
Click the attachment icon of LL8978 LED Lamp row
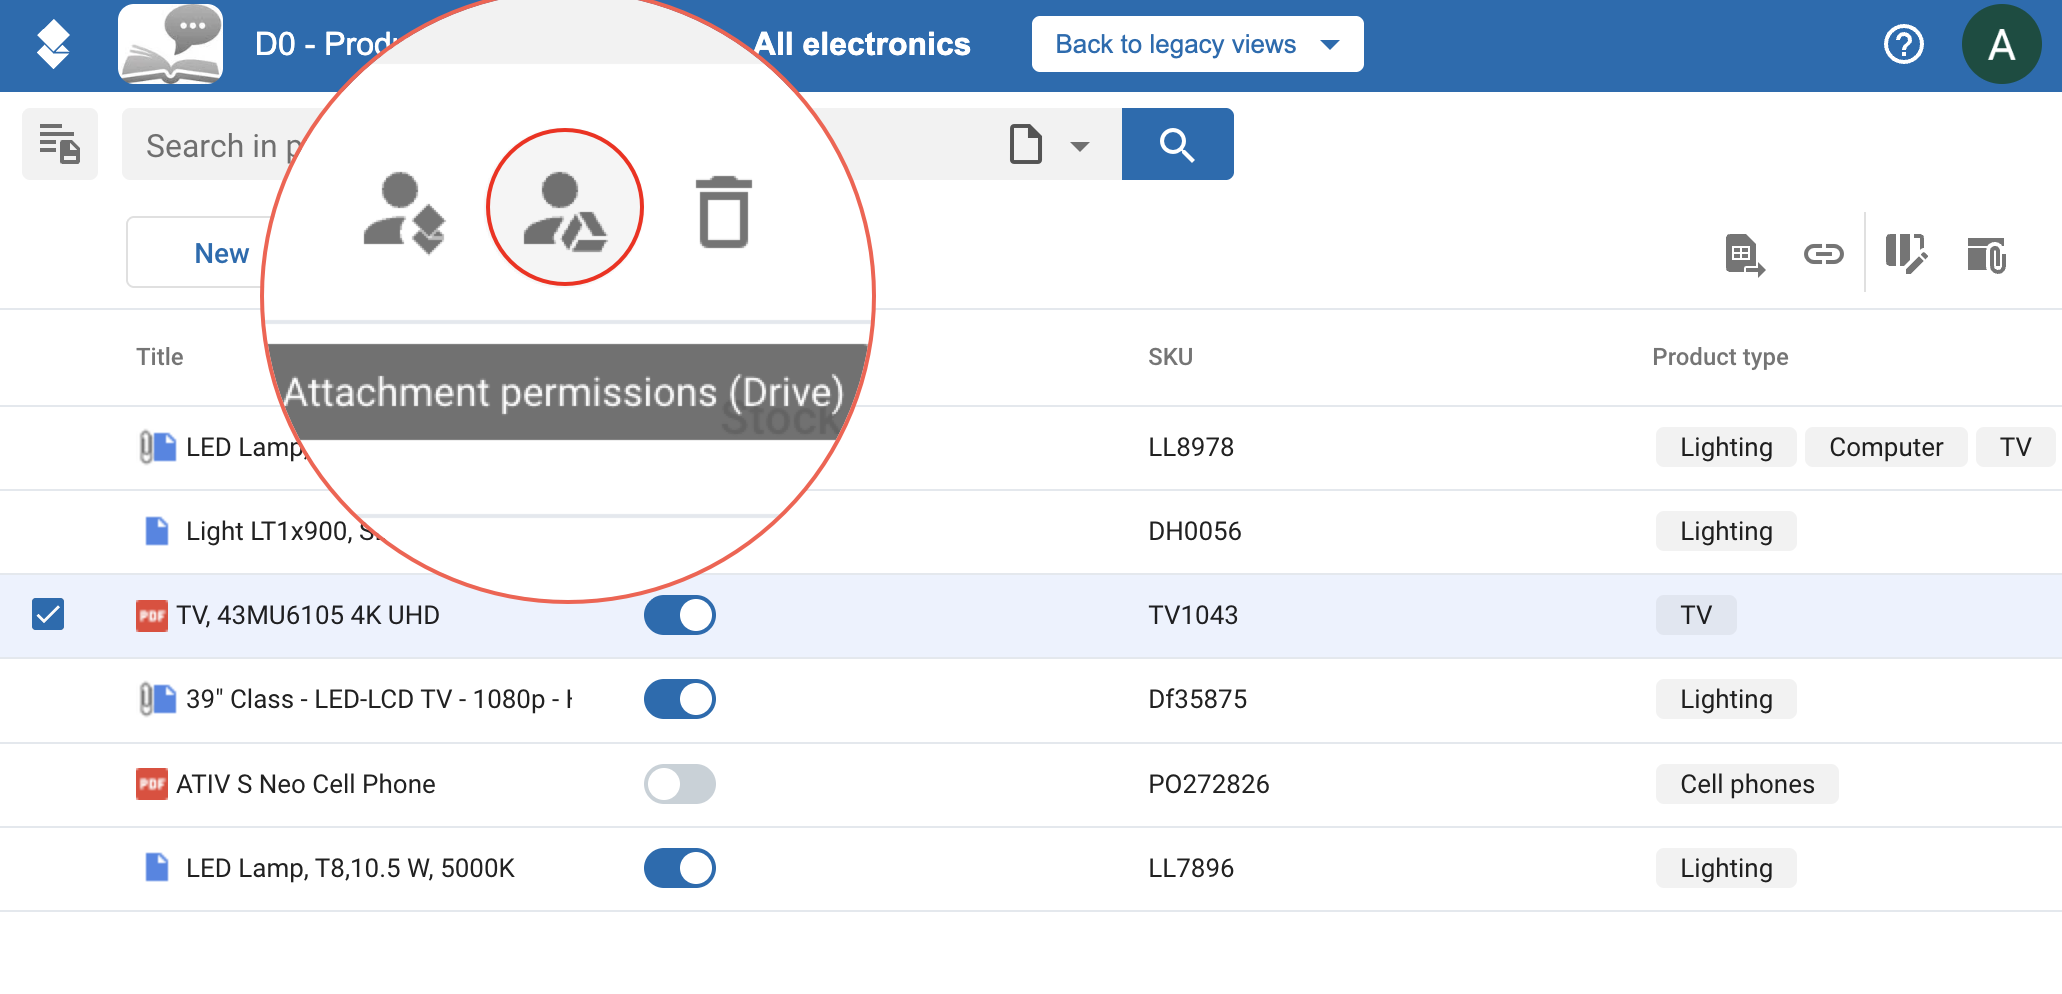tap(158, 447)
